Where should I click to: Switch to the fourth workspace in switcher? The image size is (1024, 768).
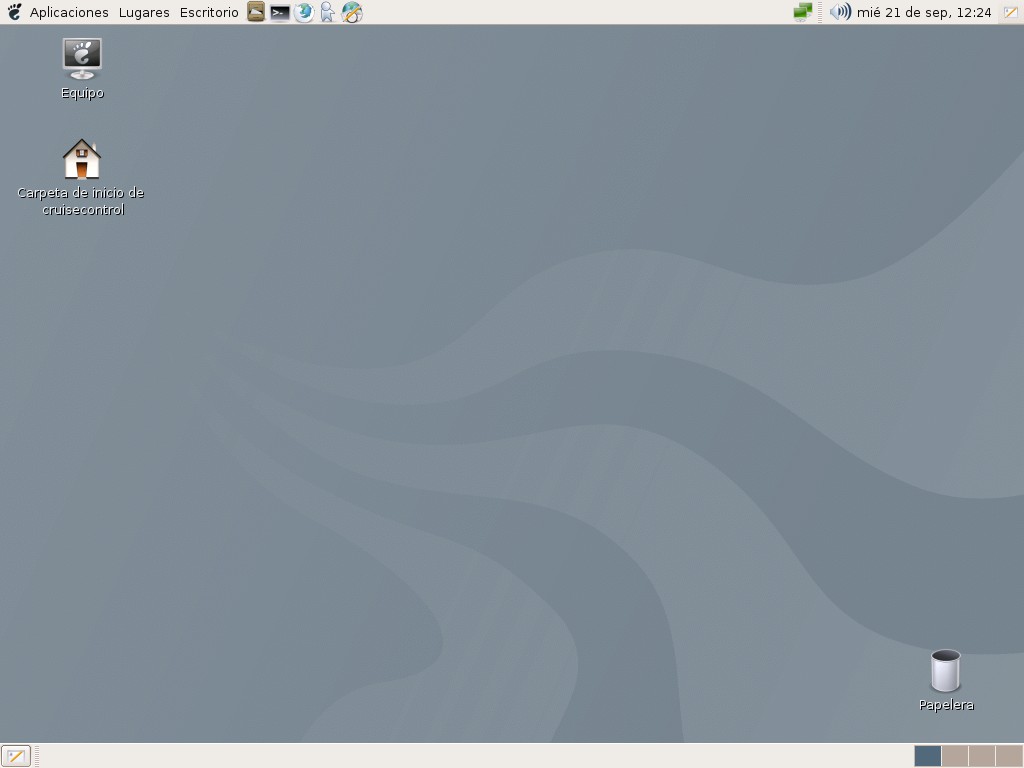click(x=1009, y=756)
